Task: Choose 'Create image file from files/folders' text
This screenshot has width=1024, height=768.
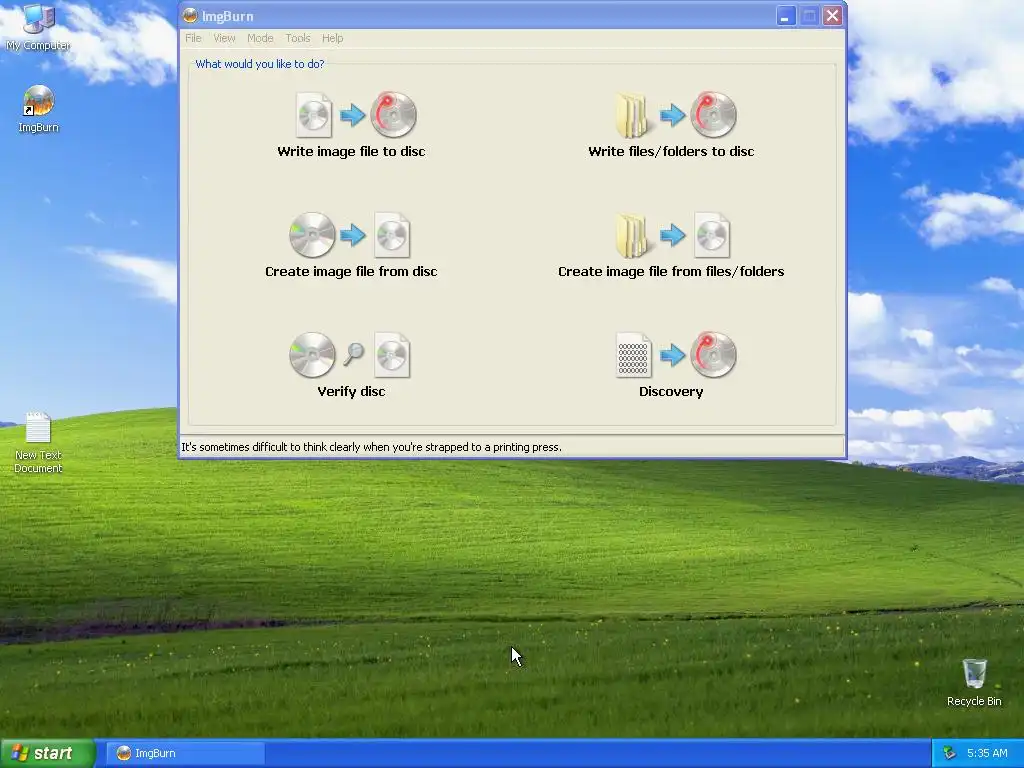Action: tap(671, 272)
